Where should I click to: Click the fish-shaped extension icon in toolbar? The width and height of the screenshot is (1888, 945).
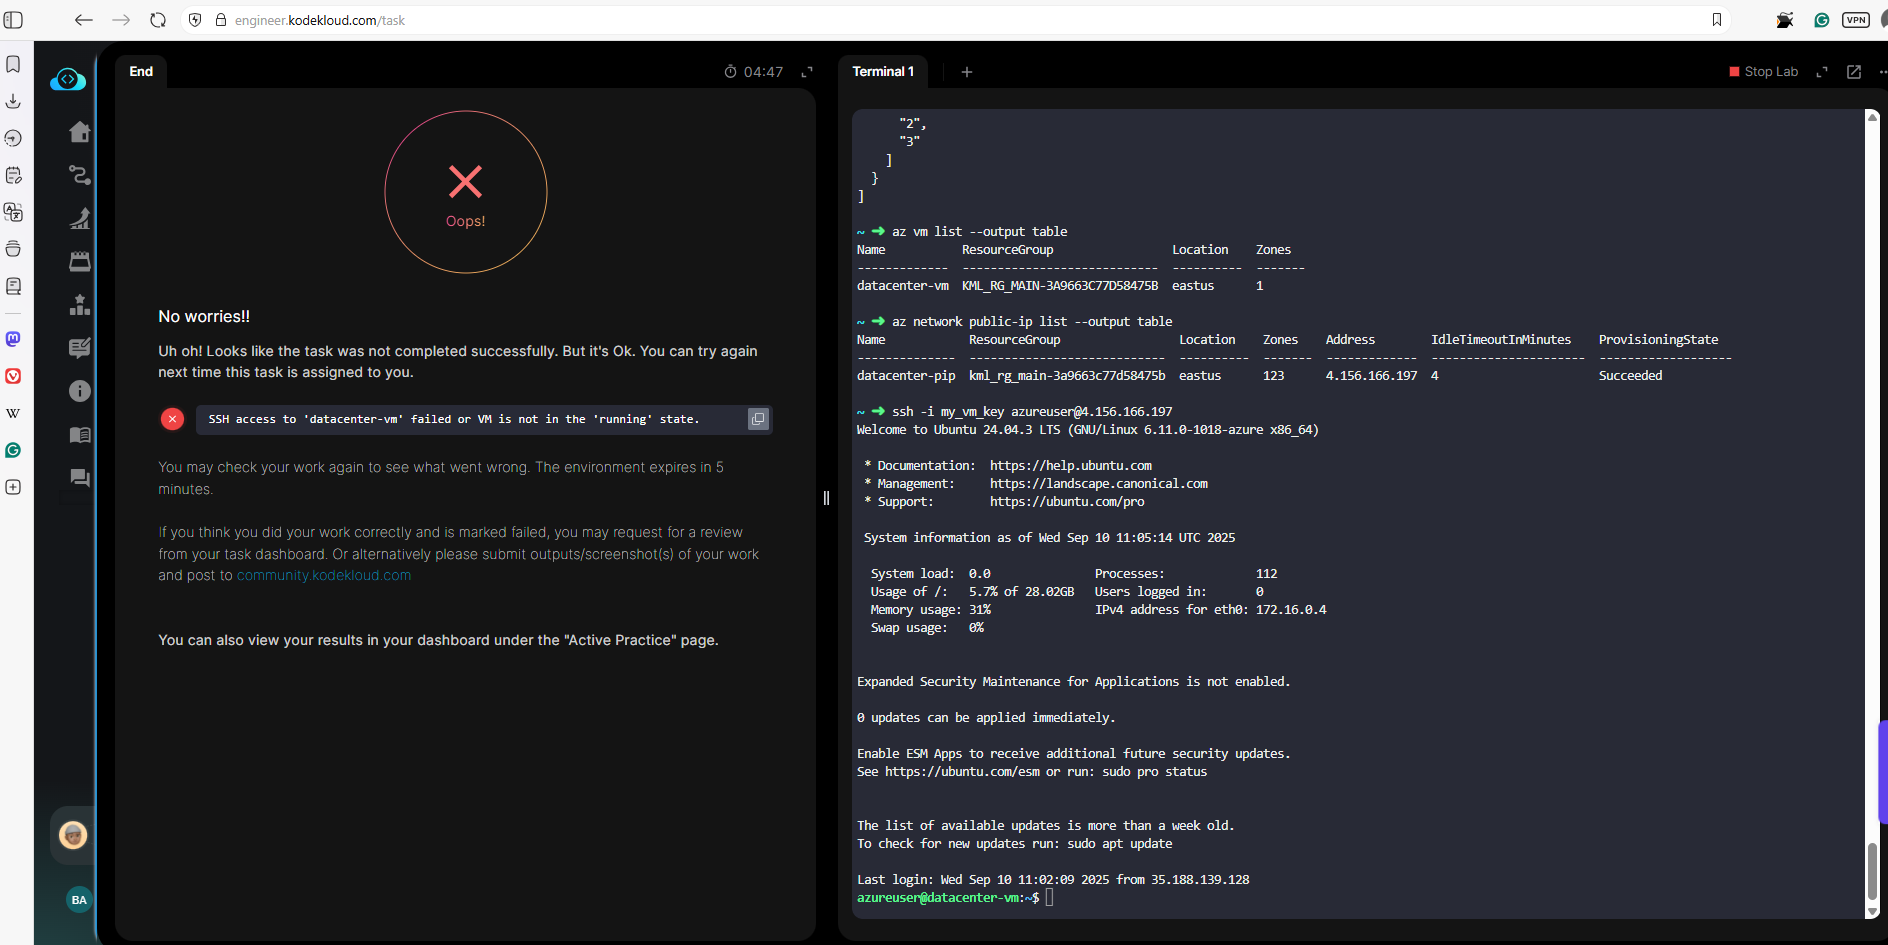click(x=1785, y=20)
